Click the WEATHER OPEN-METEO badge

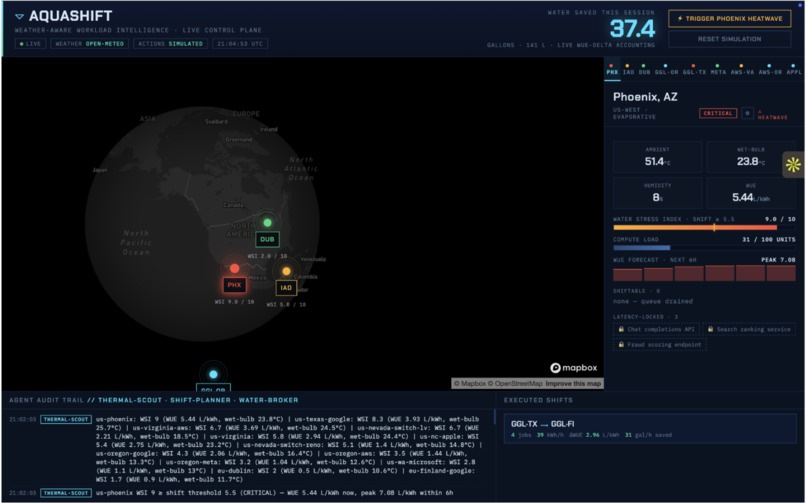click(89, 44)
